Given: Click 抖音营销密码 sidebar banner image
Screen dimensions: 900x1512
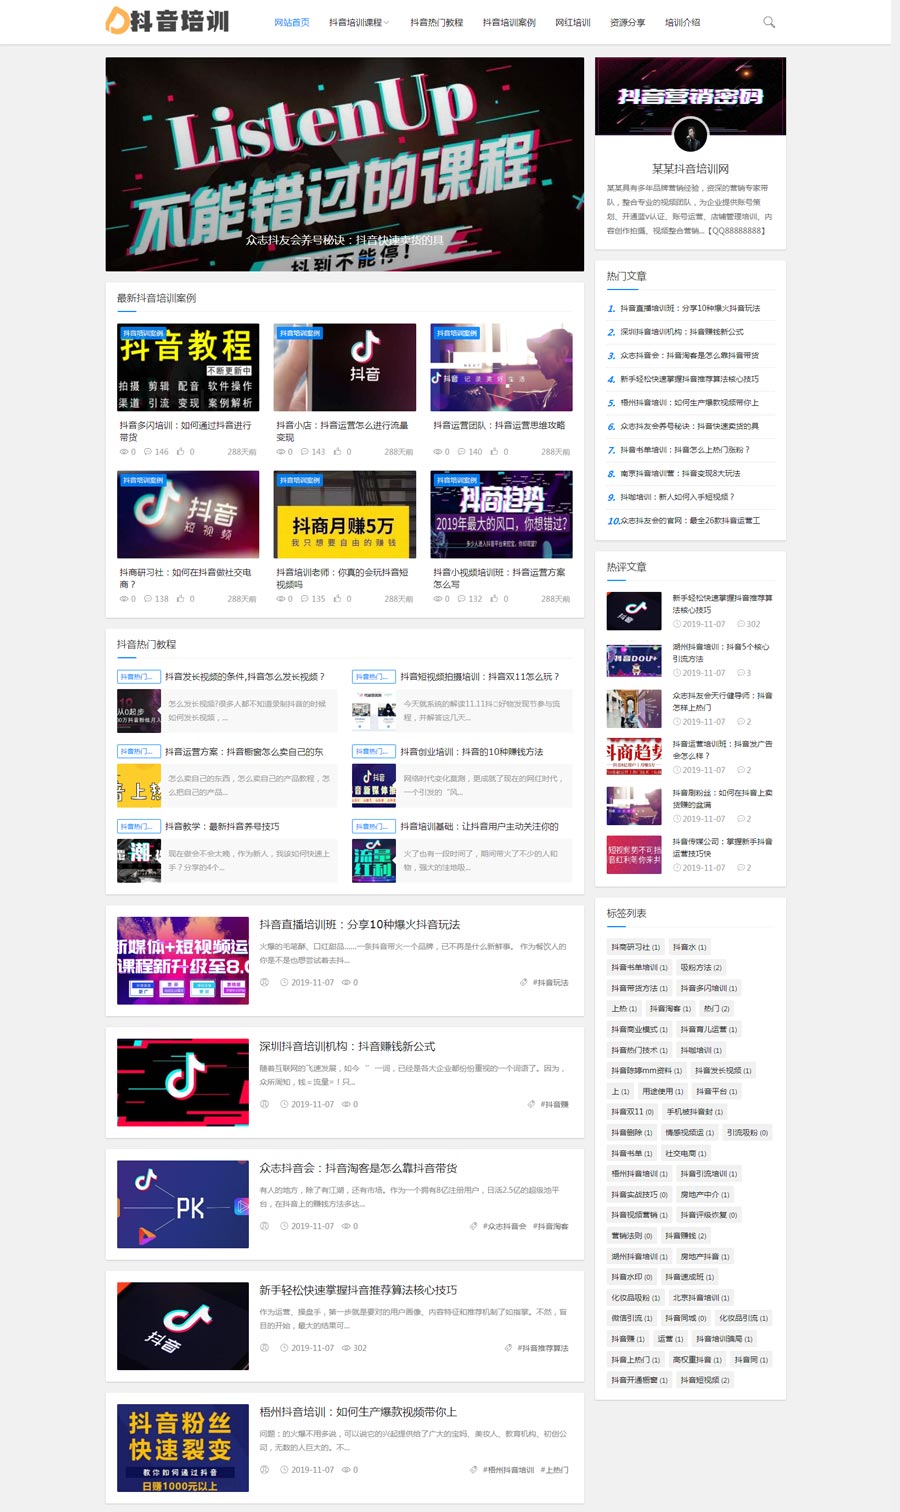Looking at the screenshot, I should click(x=690, y=96).
